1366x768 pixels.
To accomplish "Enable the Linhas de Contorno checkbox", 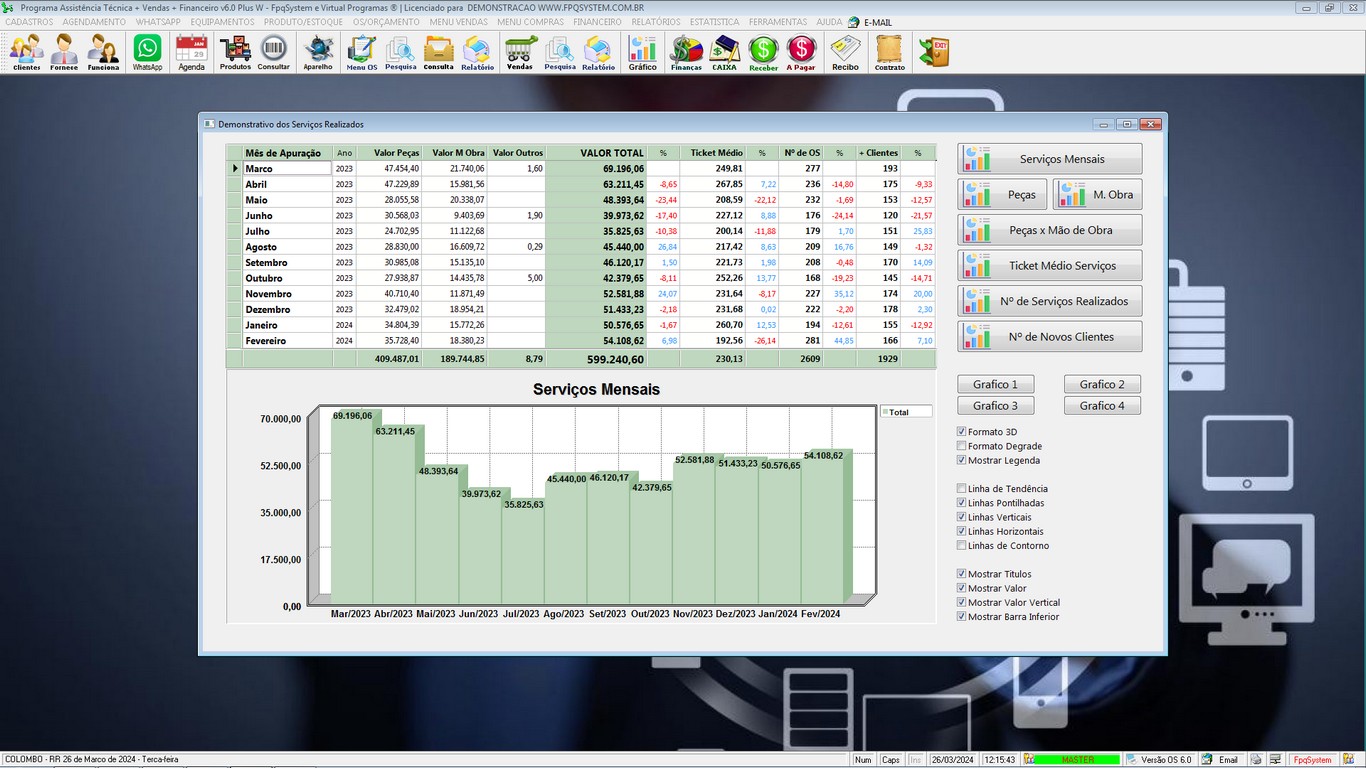I will (962, 546).
